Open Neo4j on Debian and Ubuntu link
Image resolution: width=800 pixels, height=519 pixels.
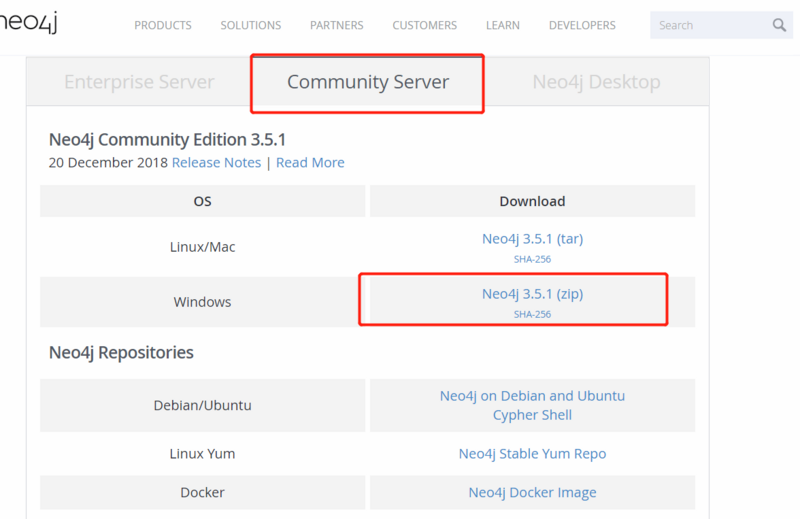pyautogui.click(x=532, y=395)
